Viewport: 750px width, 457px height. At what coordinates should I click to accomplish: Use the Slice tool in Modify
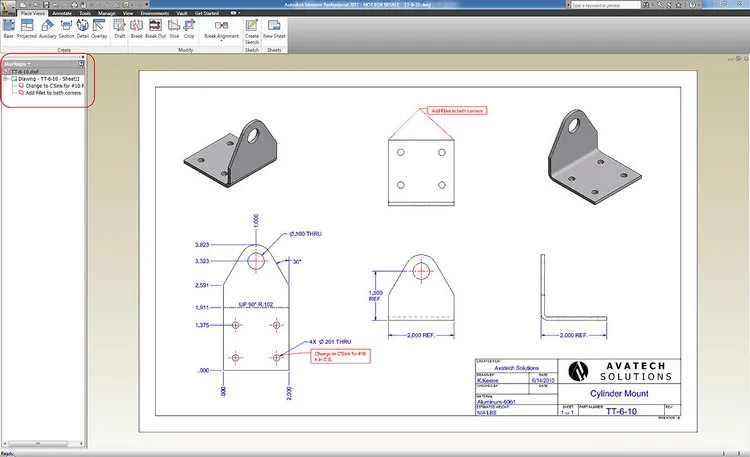click(x=174, y=28)
